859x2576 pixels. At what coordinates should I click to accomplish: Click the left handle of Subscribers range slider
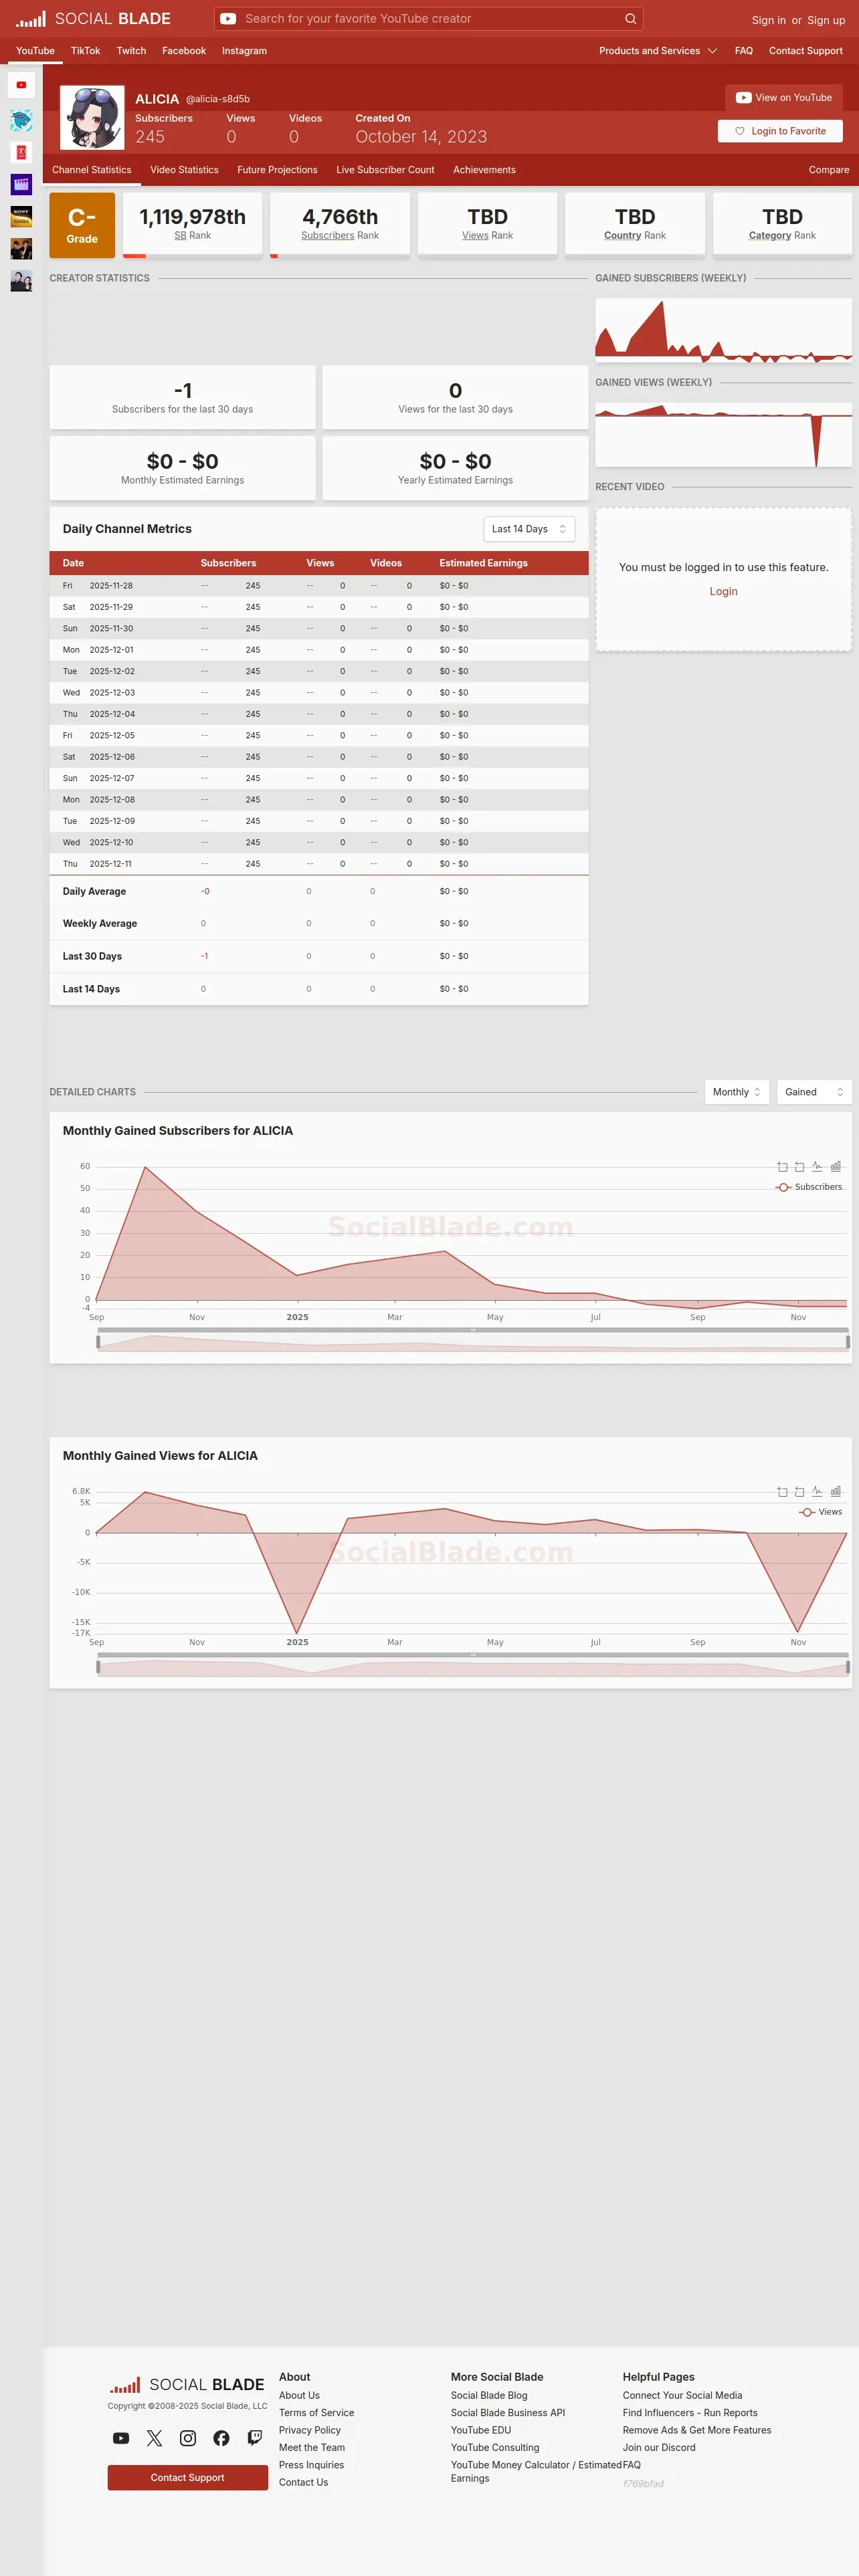pyautogui.click(x=98, y=1342)
